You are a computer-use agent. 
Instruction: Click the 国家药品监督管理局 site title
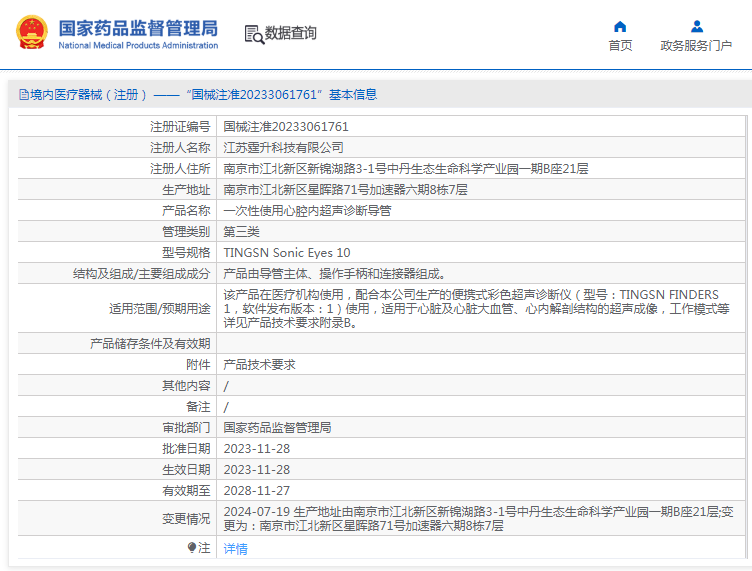tap(138, 28)
